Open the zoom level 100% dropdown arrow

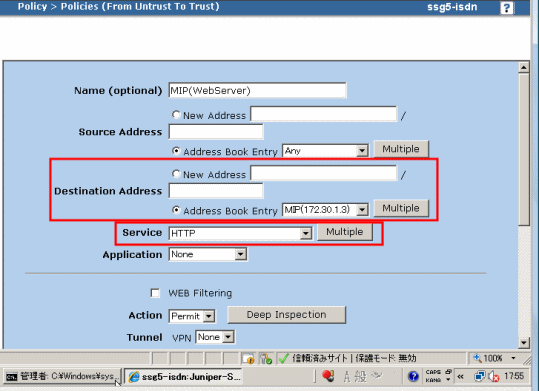point(513,358)
